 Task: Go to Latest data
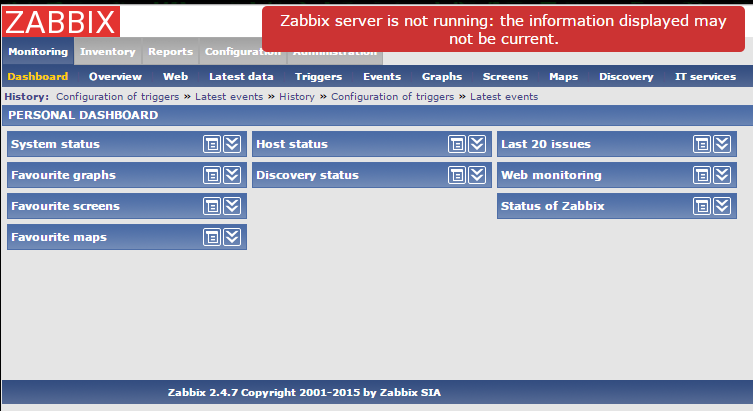[241, 76]
